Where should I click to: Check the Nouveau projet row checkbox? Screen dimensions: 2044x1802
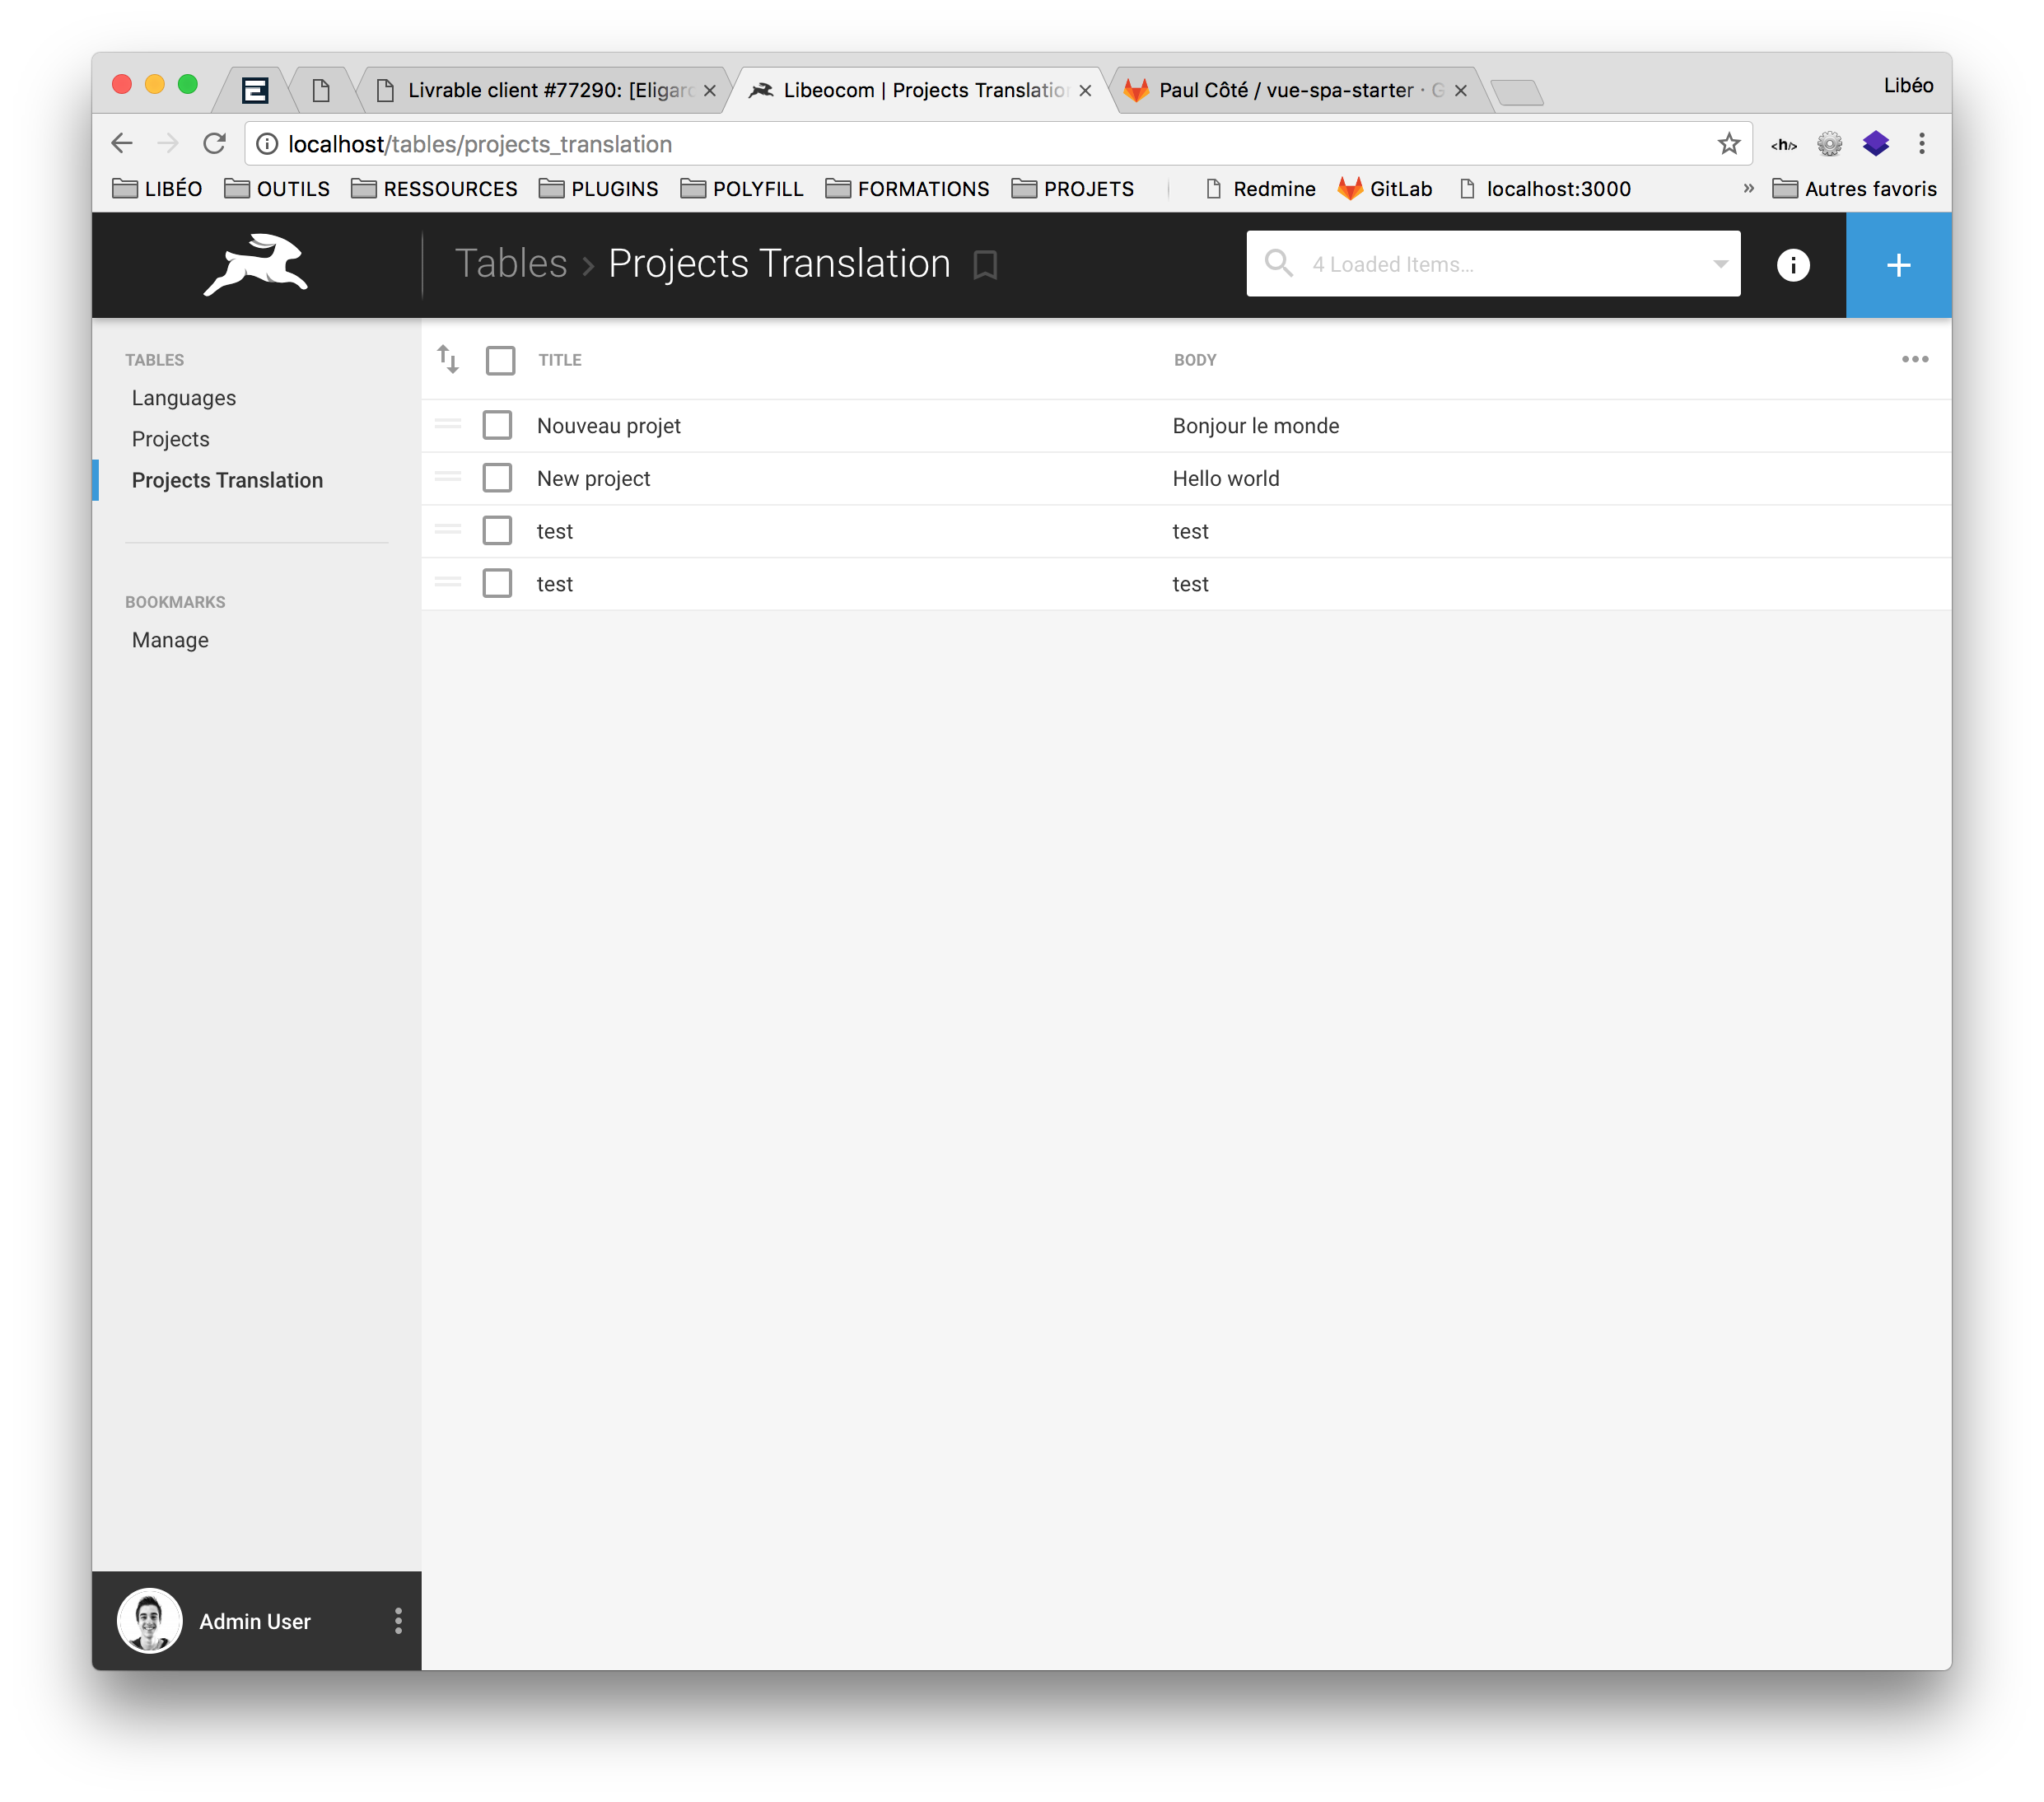coord(497,425)
